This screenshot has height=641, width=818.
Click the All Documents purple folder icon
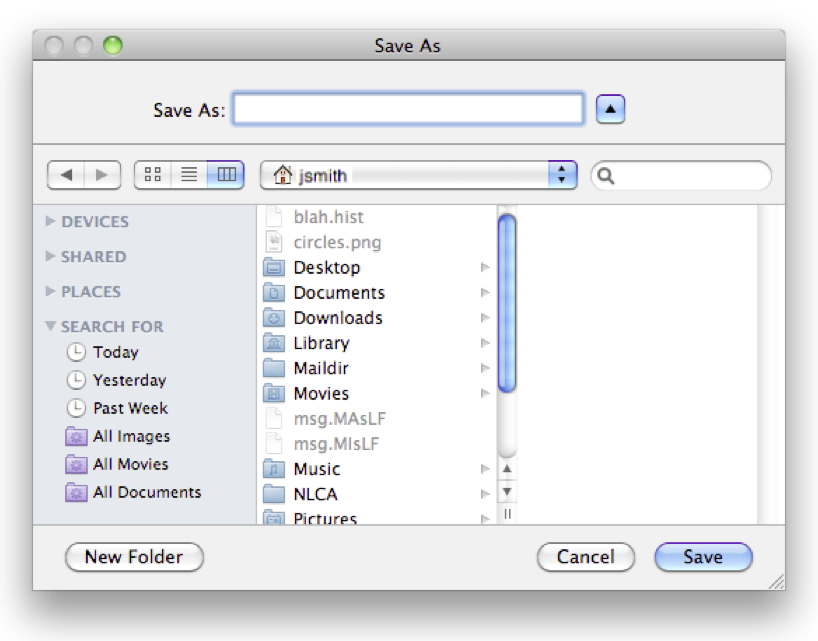(x=76, y=492)
